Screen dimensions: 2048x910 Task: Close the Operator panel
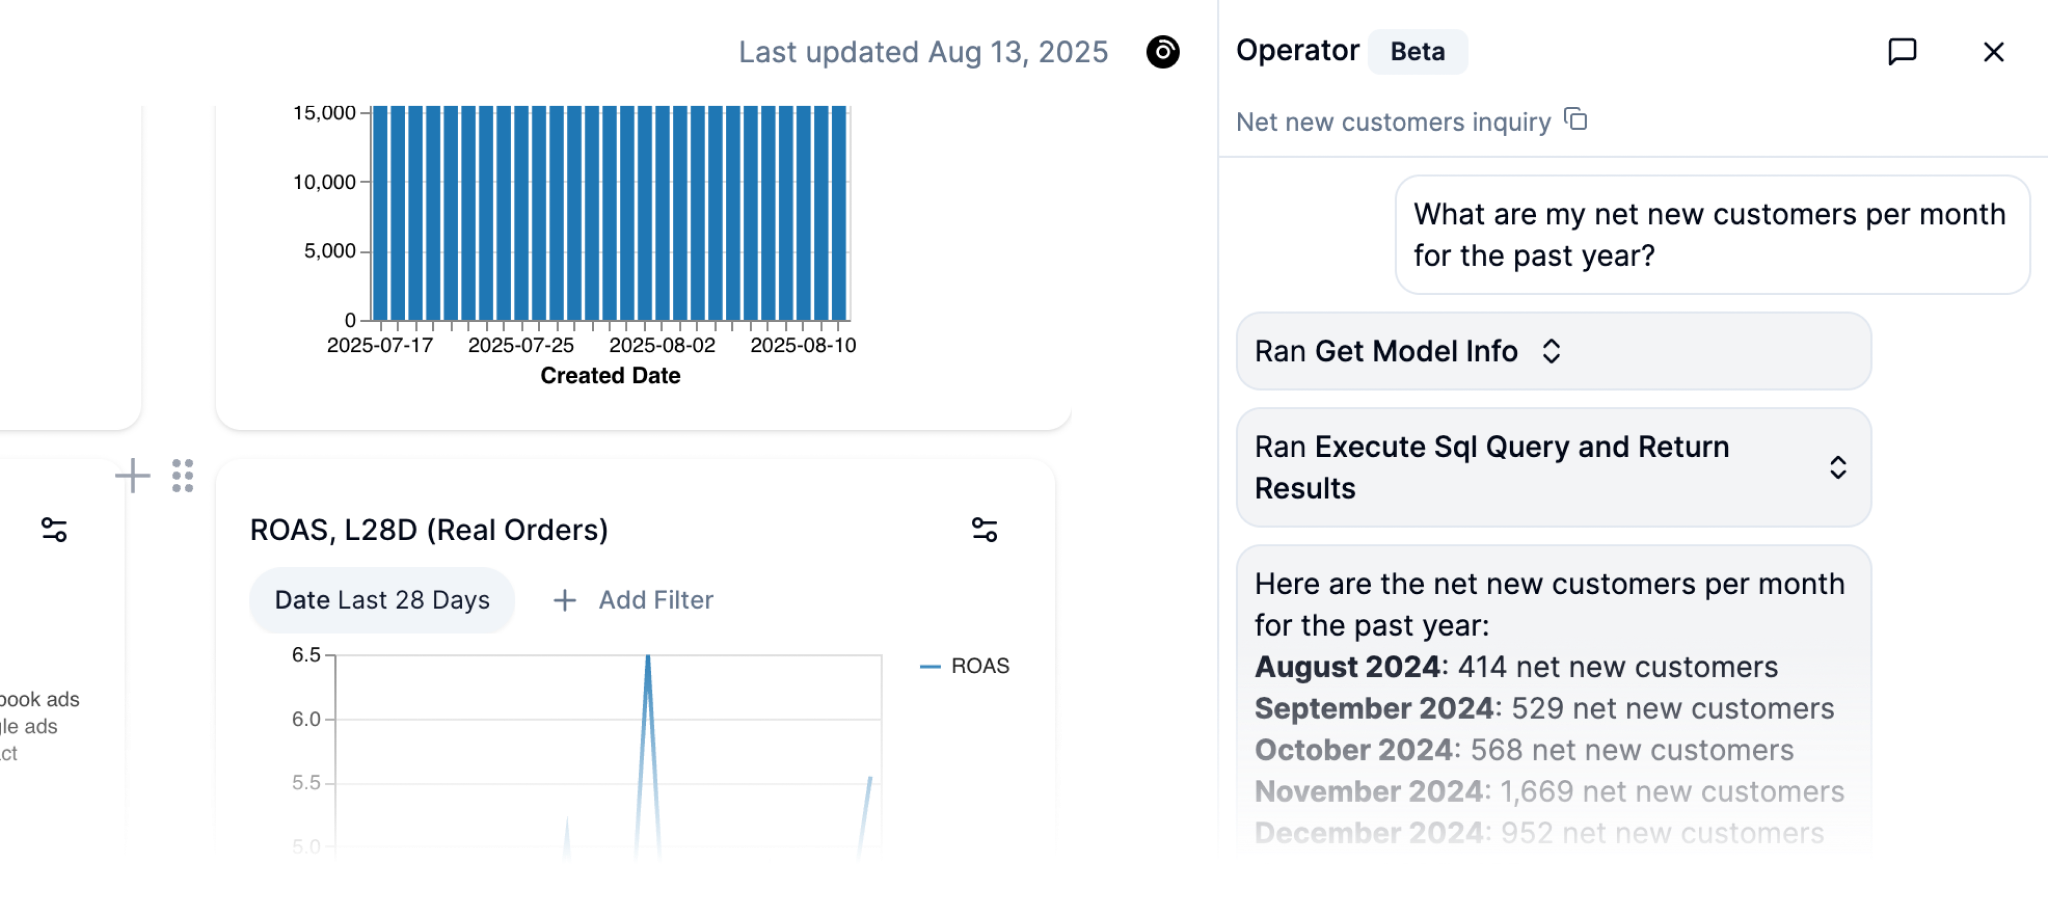pos(1994,52)
